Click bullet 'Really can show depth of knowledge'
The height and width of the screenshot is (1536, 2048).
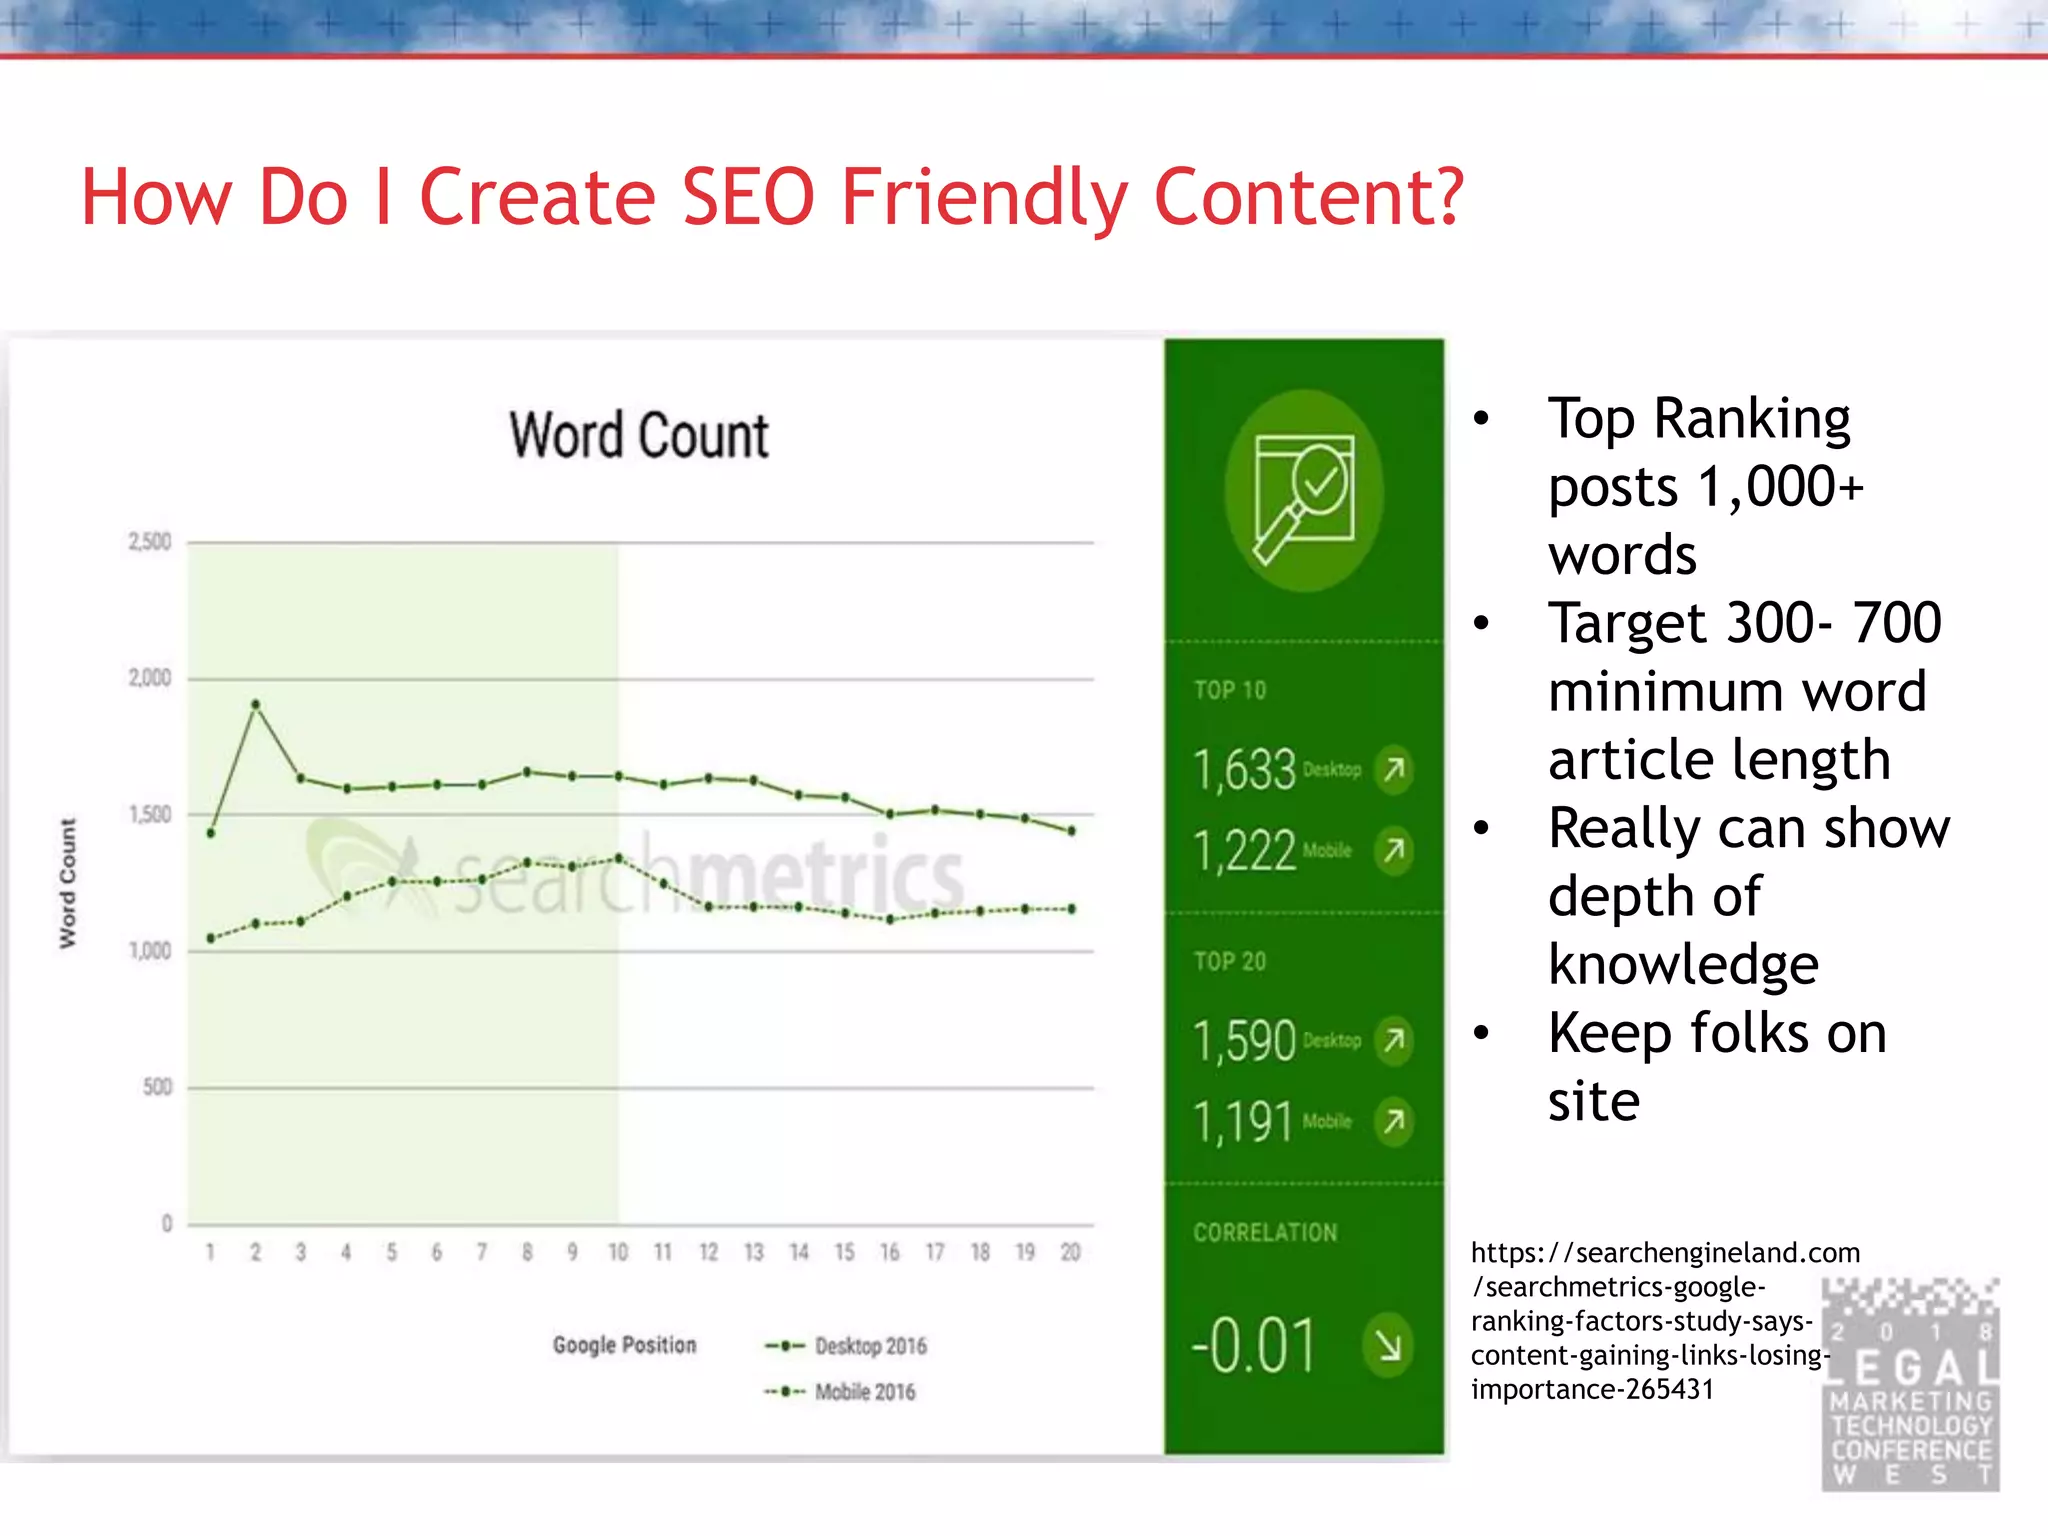[1749, 896]
